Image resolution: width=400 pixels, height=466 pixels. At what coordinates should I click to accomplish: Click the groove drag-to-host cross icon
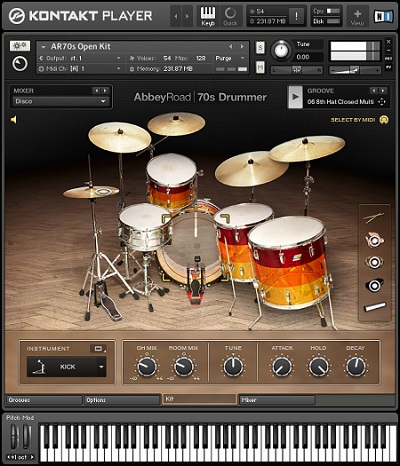tap(382, 102)
